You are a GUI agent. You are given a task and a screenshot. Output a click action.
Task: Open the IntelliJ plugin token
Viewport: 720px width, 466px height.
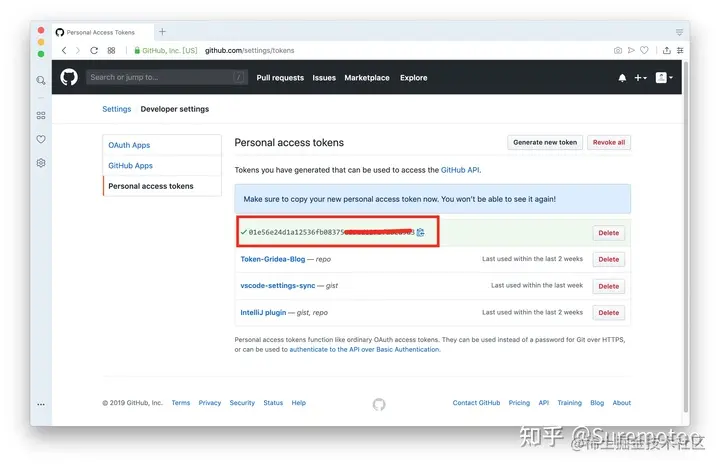tap(263, 312)
